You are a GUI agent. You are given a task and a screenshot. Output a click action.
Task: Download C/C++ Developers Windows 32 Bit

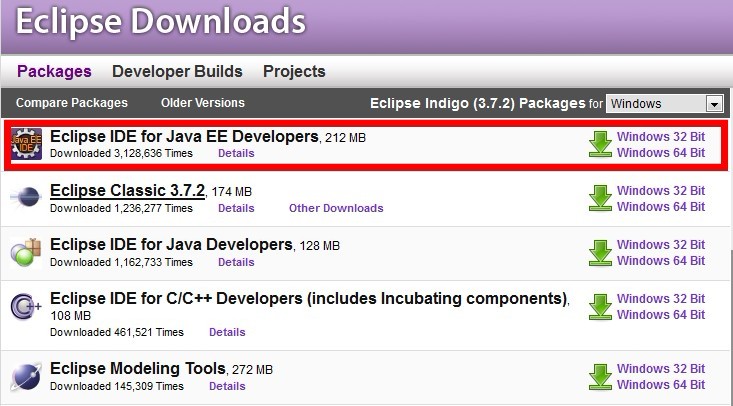pos(661,298)
